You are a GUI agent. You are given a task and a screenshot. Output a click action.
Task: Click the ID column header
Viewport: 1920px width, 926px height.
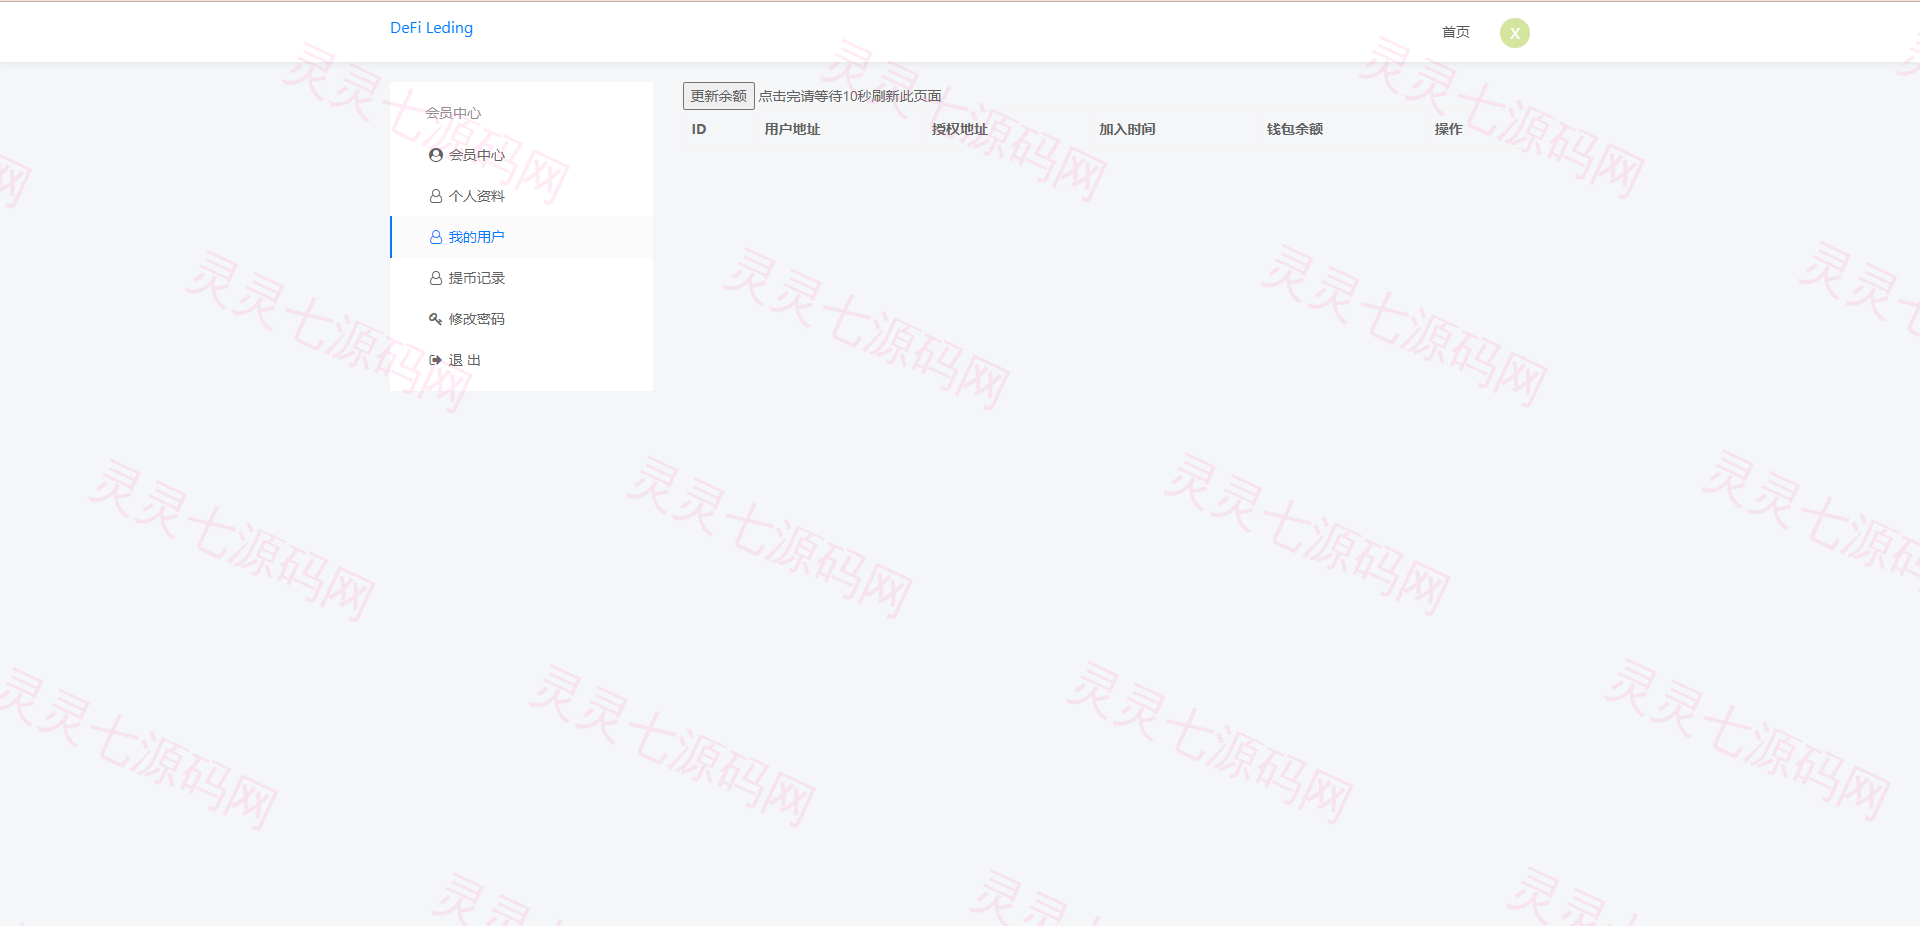pyautogui.click(x=699, y=129)
